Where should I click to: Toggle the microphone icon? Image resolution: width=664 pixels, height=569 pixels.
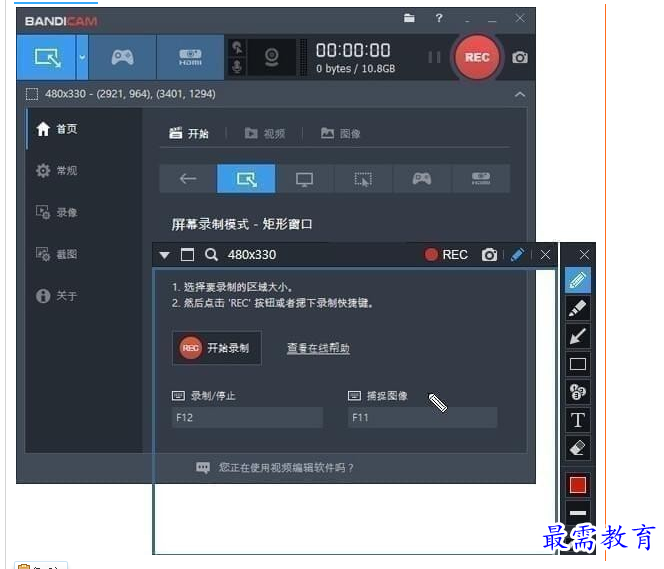pyautogui.click(x=237, y=66)
